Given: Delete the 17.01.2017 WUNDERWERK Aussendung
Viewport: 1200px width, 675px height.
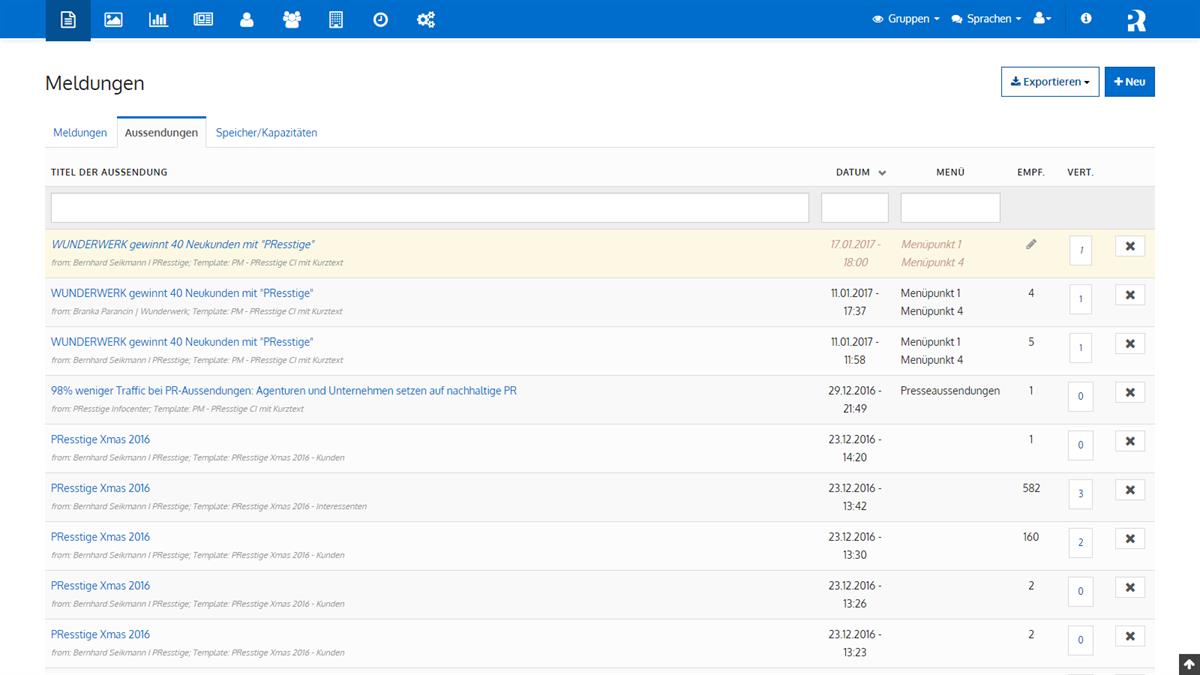Looking at the screenshot, I should (x=1129, y=247).
